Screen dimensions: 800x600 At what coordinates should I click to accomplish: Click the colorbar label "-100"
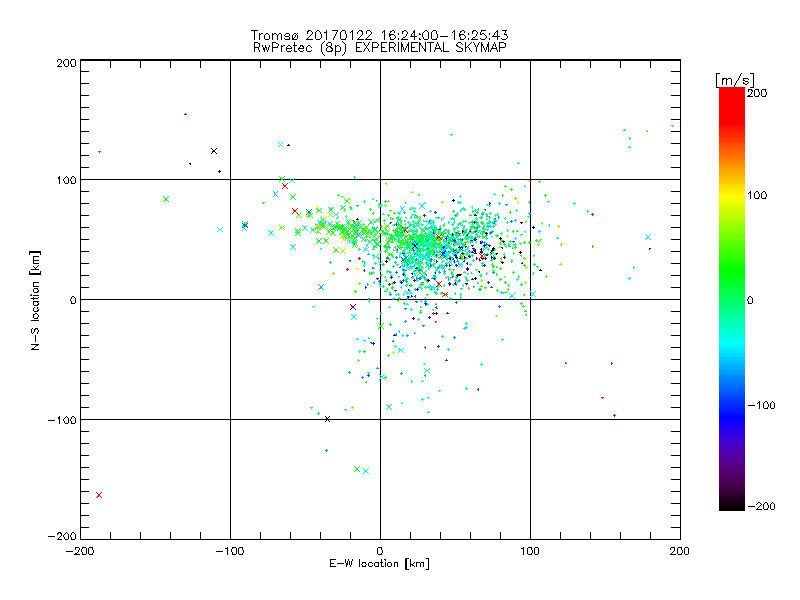click(x=761, y=406)
